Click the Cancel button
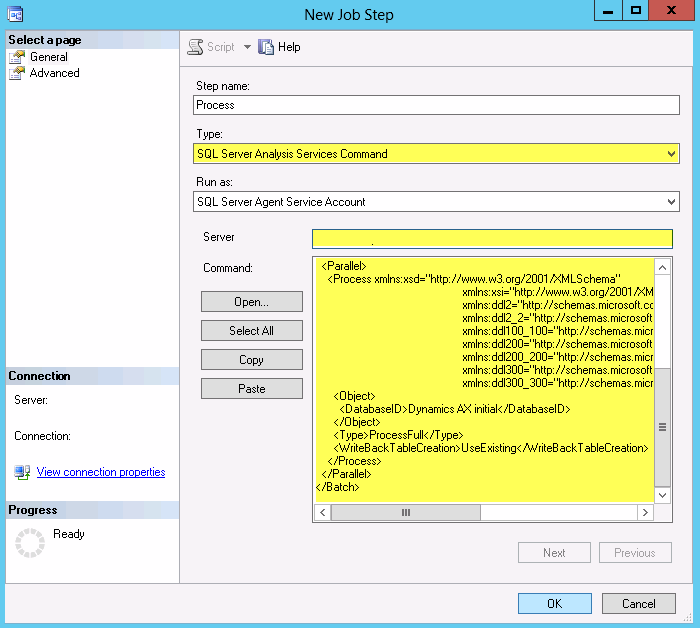The height and width of the screenshot is (628, 700). [x=639, y=603]
